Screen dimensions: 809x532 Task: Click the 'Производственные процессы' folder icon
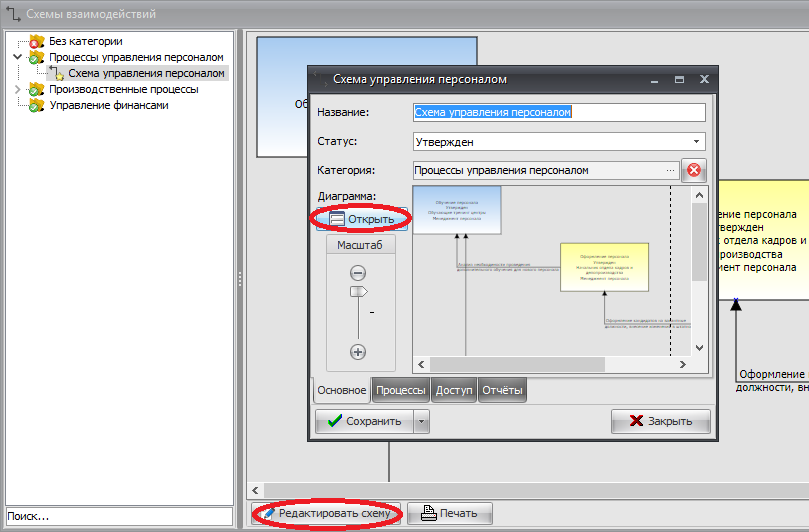[x=37, y=89]
